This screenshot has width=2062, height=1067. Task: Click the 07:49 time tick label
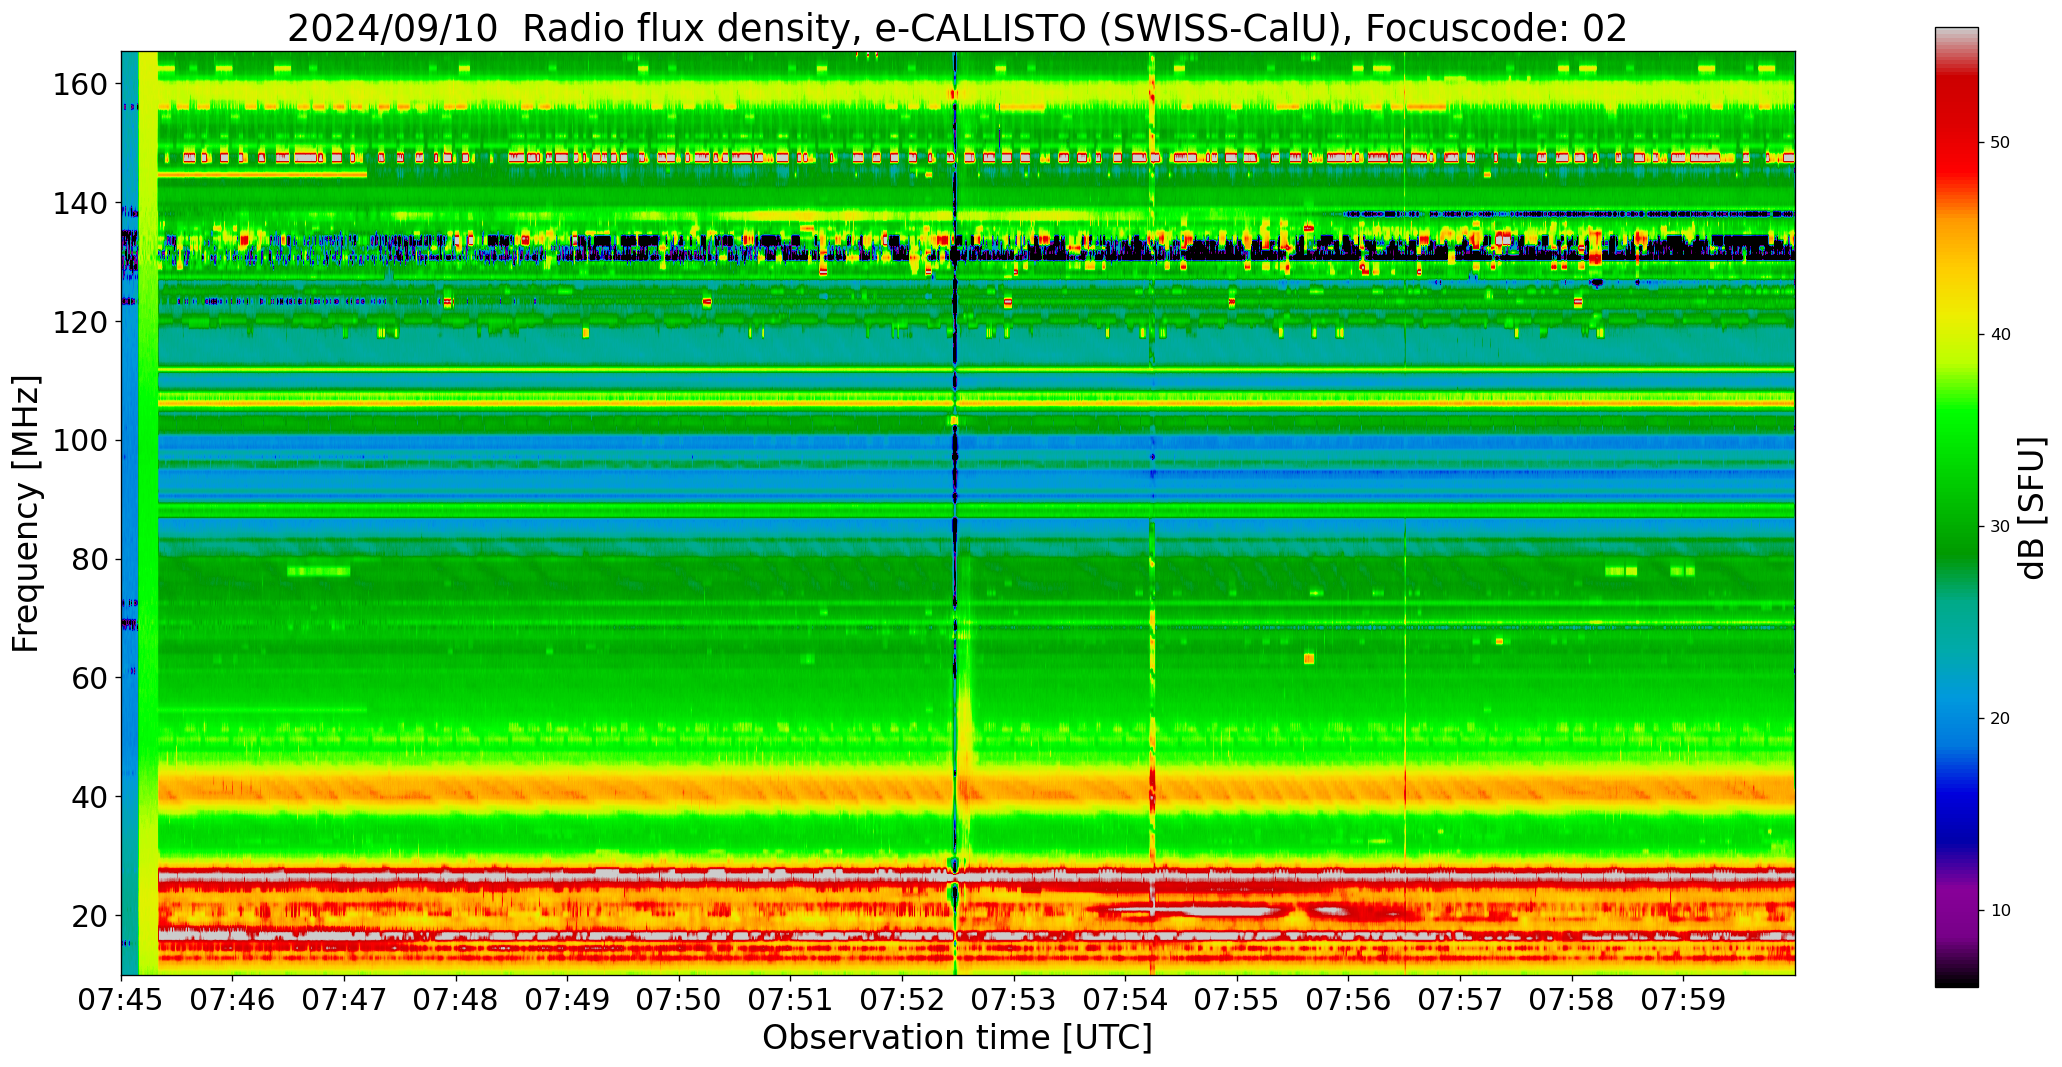tap(568, 1000)
